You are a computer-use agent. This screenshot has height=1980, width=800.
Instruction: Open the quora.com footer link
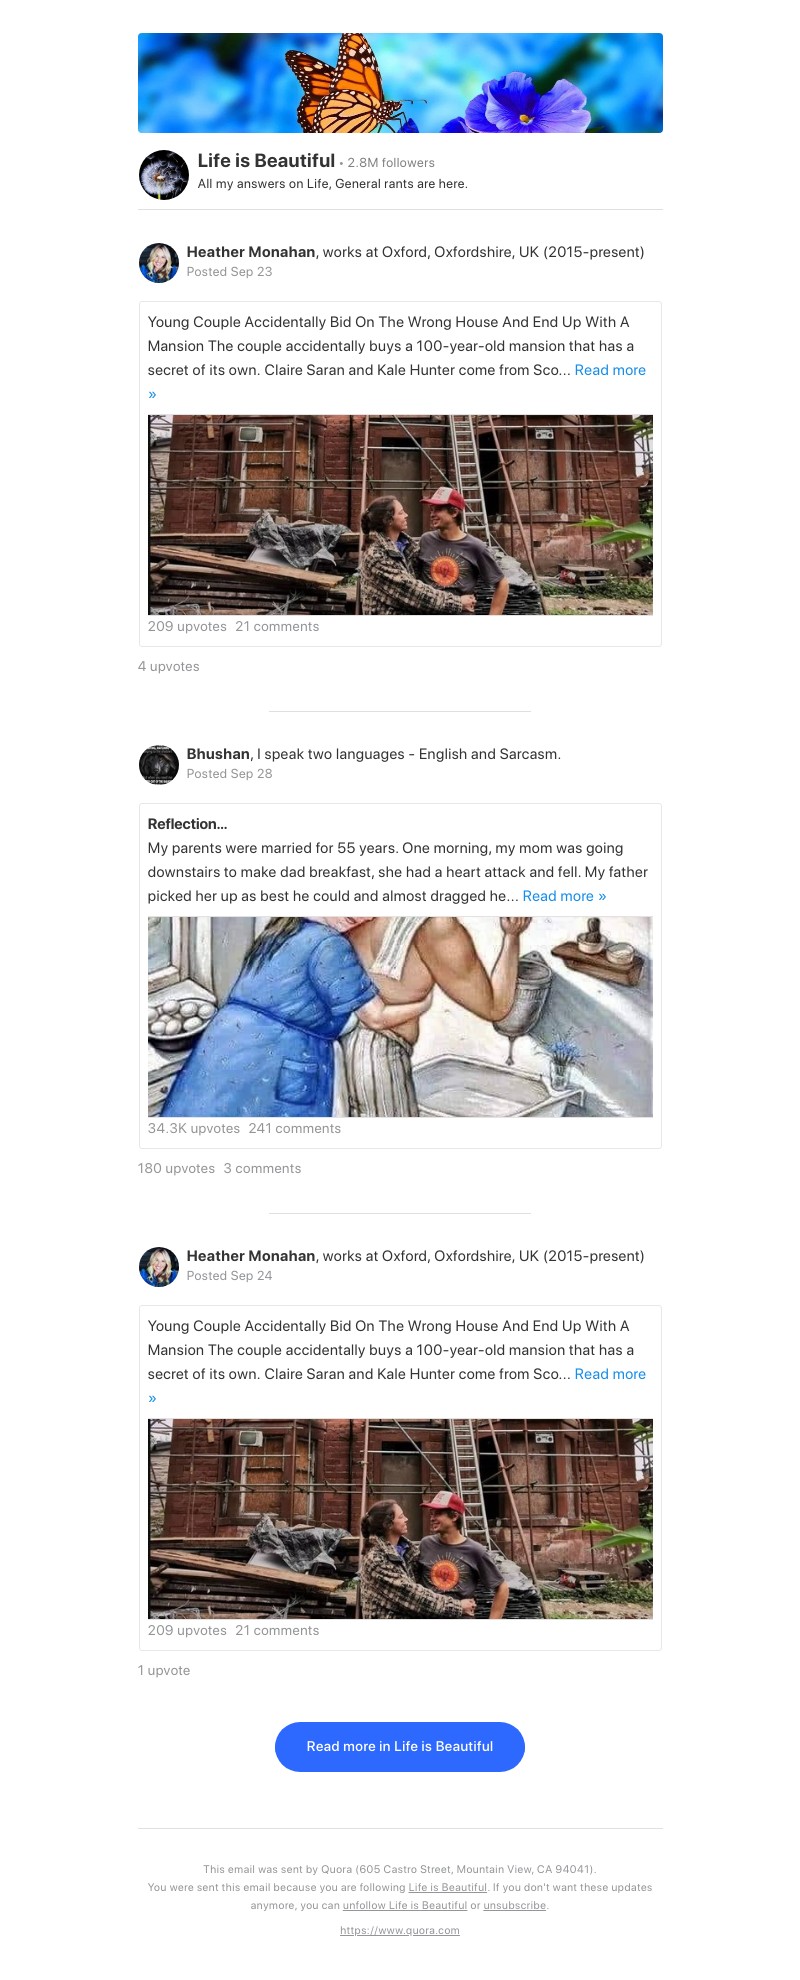pos(400,1931)
